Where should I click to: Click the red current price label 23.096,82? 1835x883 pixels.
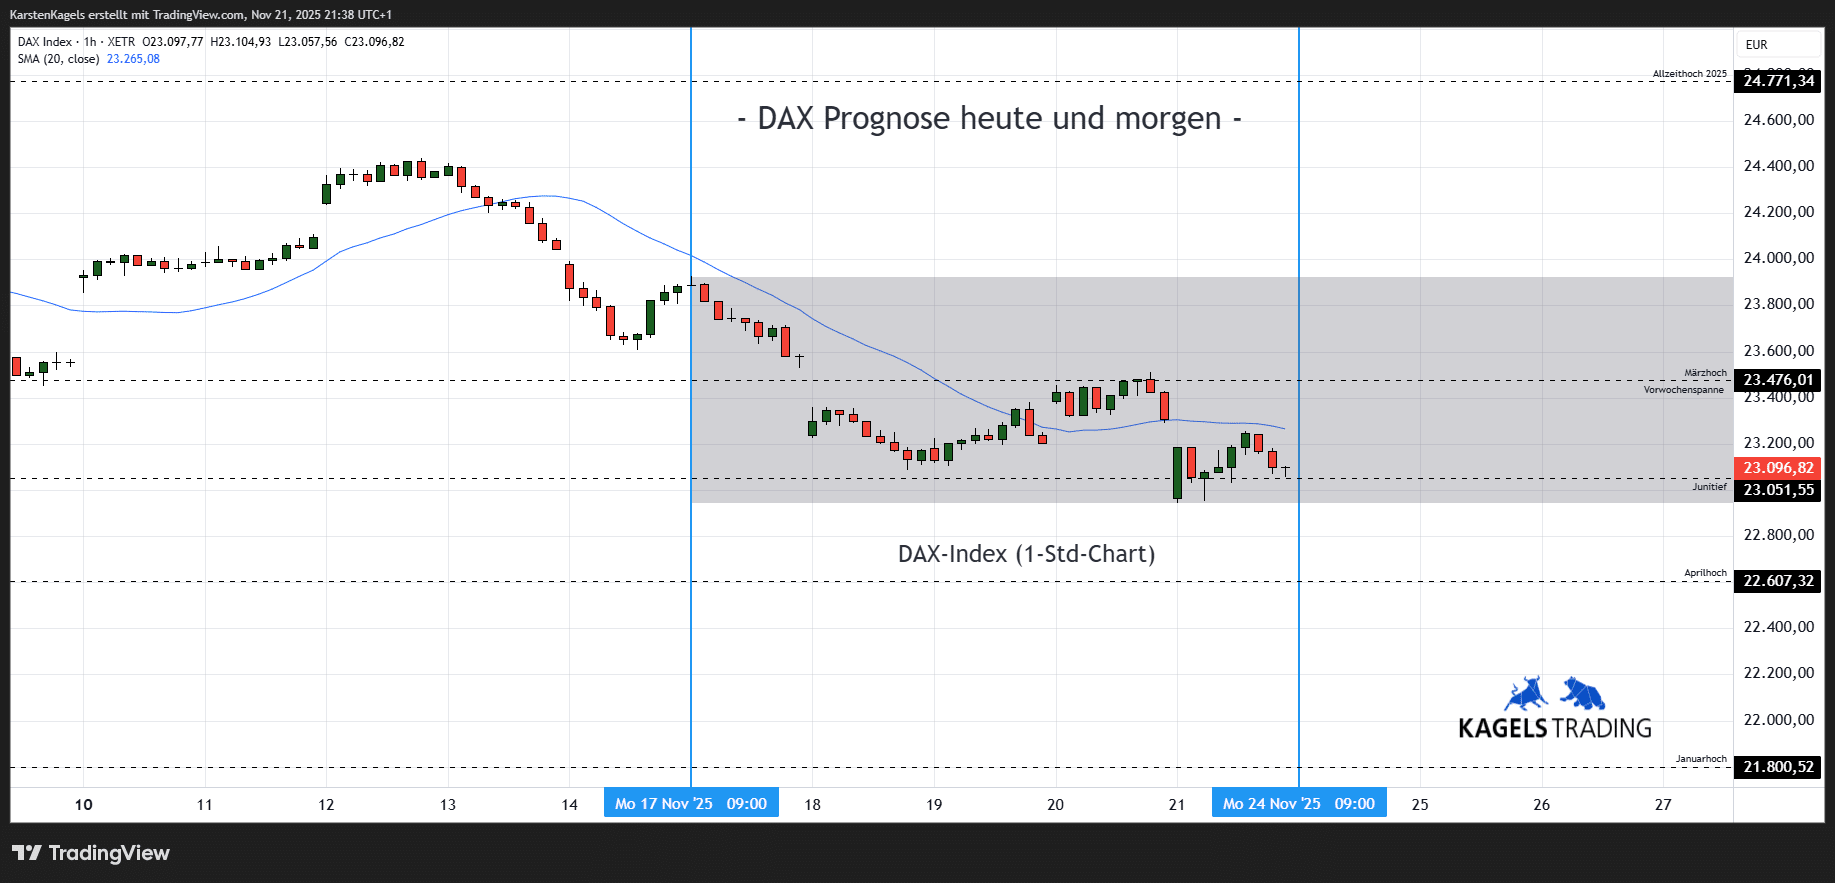point(1777,468)
